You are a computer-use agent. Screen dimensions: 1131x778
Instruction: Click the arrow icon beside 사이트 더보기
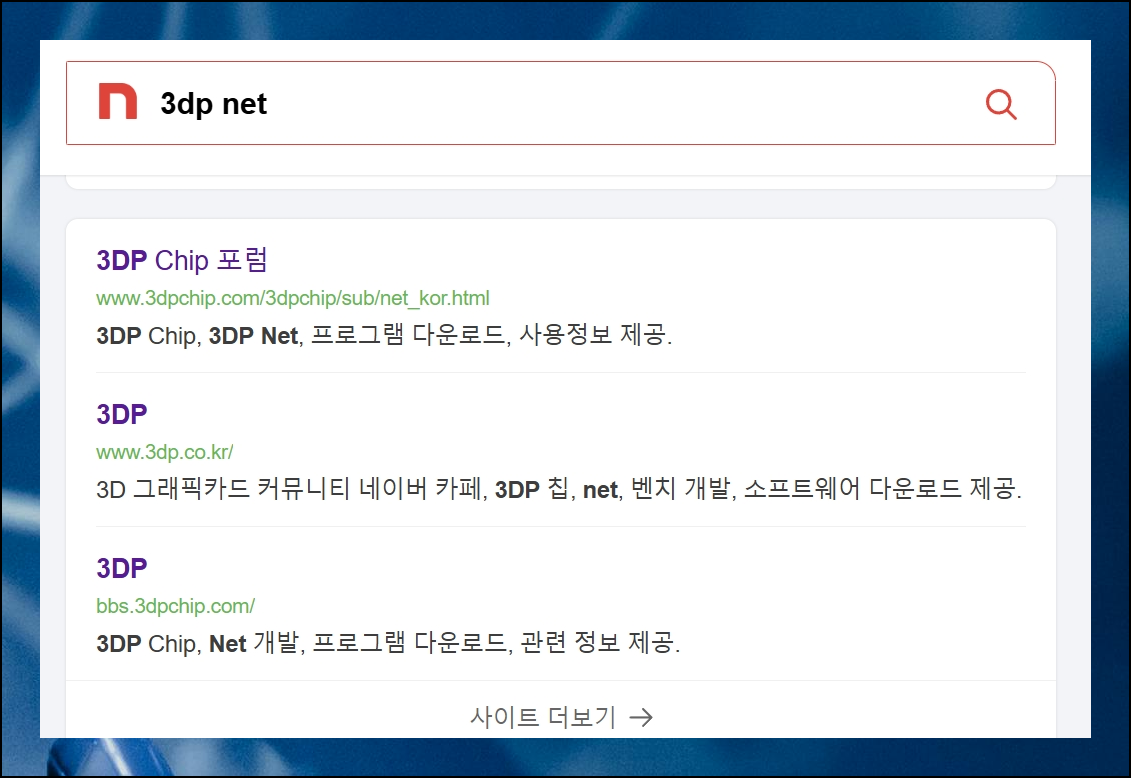pyautogui.click(x=641, y=717)
